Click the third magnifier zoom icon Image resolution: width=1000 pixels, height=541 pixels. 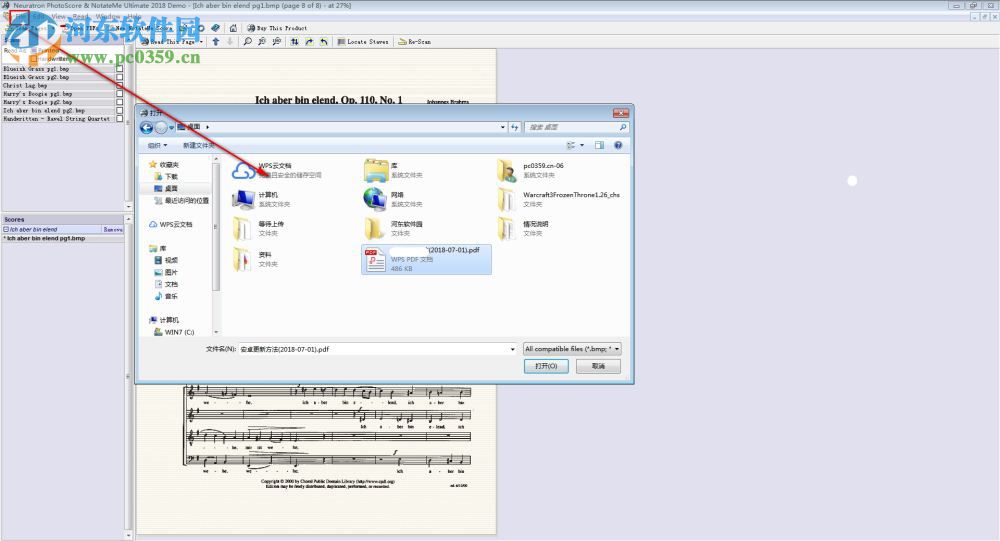pos(276,41)
